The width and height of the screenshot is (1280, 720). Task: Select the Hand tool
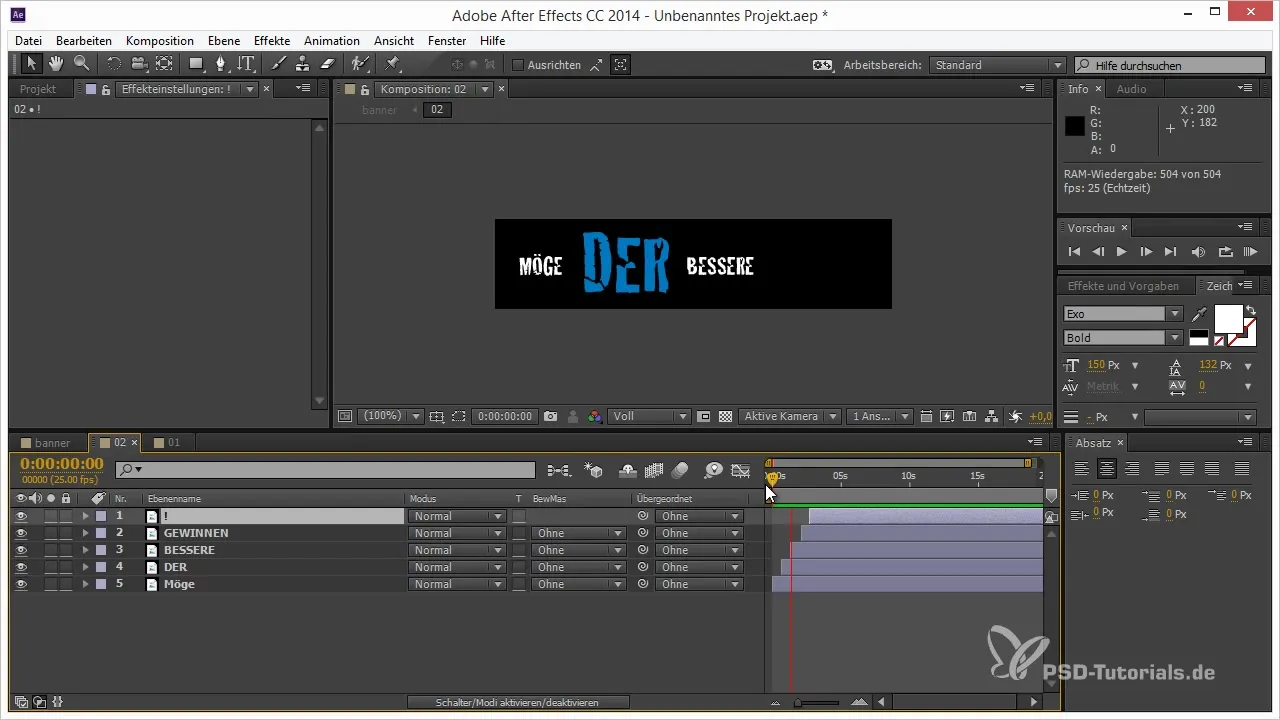click(56, 64)
